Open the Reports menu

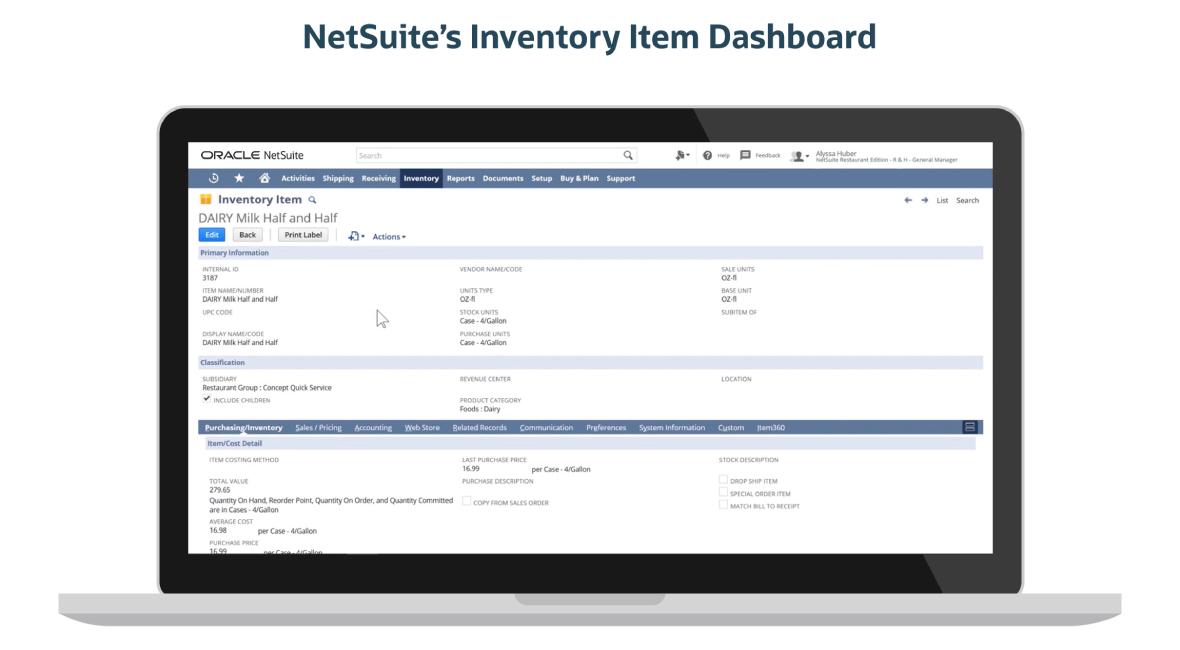pyautogui.click(x=461, y=178)
